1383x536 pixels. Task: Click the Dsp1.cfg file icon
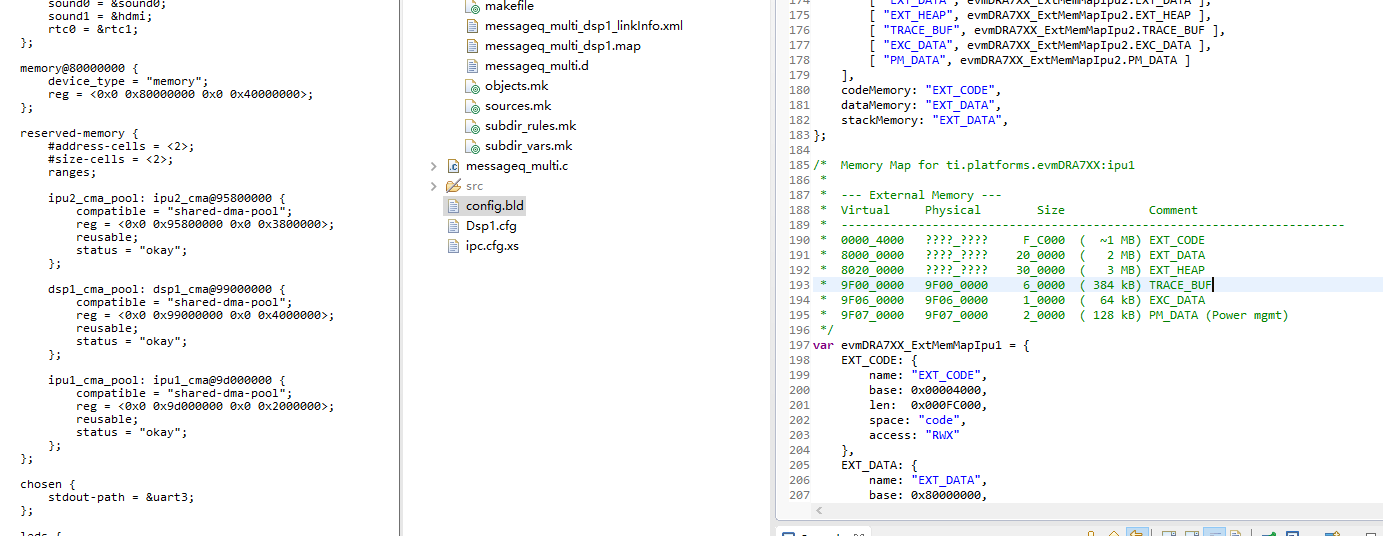(453, 226)
